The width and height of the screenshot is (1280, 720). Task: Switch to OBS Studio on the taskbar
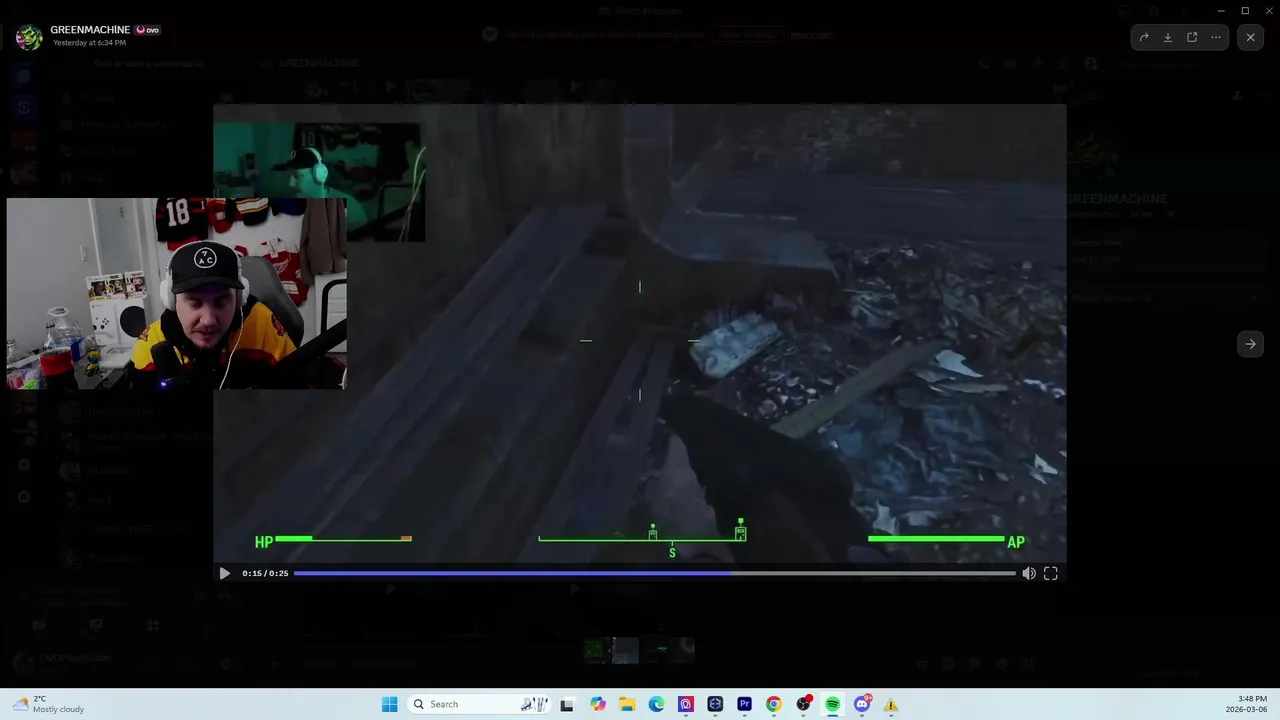tap(803, 704)
